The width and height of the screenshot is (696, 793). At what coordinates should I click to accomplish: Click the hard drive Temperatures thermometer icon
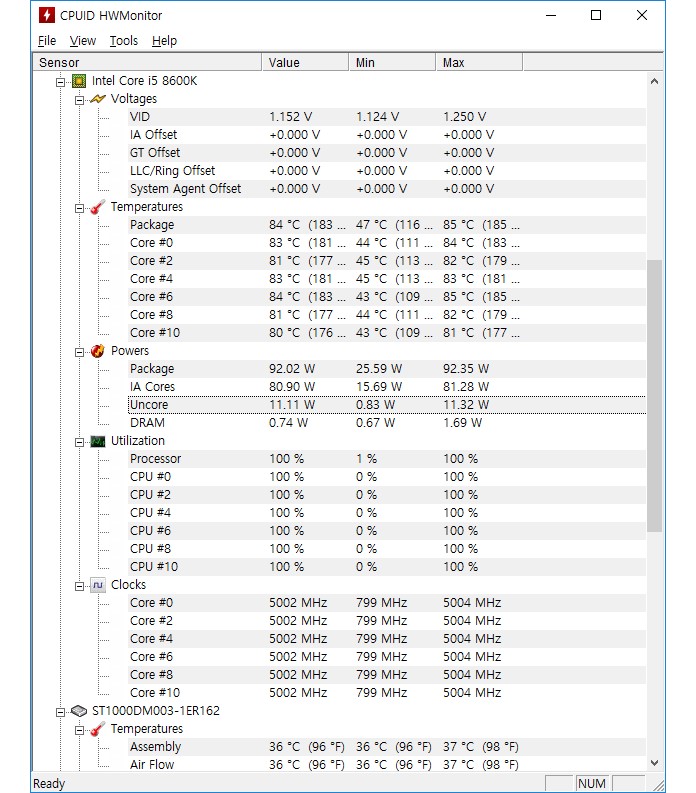[98, 729]
